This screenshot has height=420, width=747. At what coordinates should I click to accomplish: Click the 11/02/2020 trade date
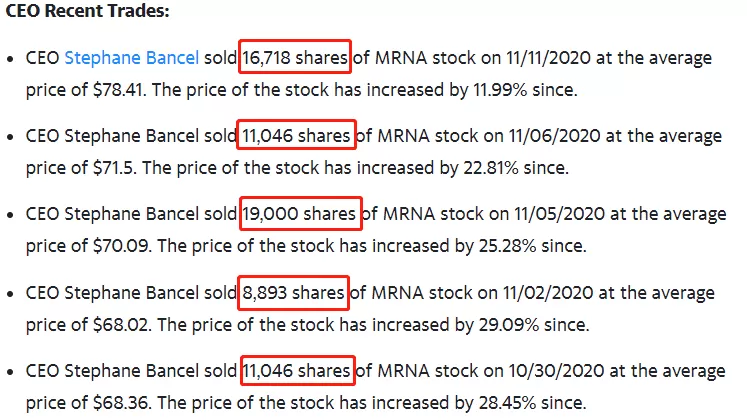point(548,293)
